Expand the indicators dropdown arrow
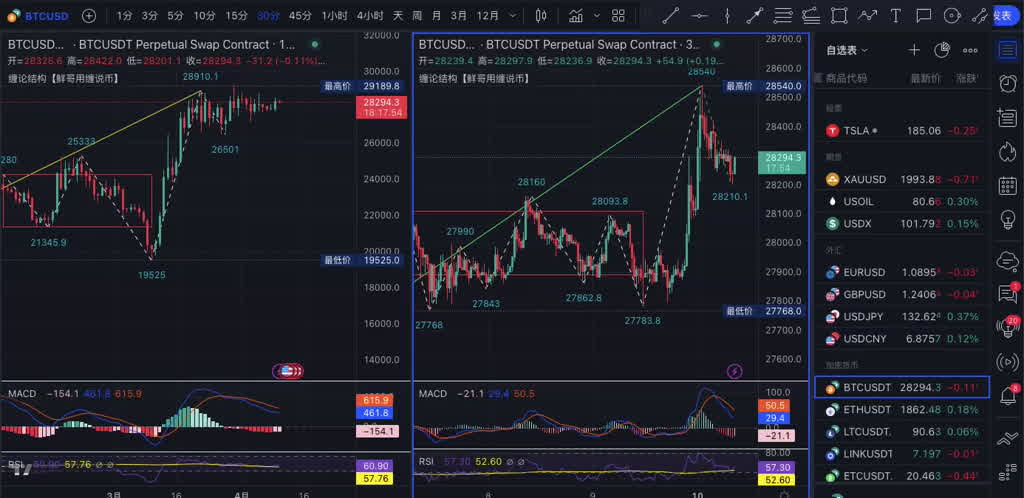The height and width of the screenshot is (498, 1024). pos(595,16)
